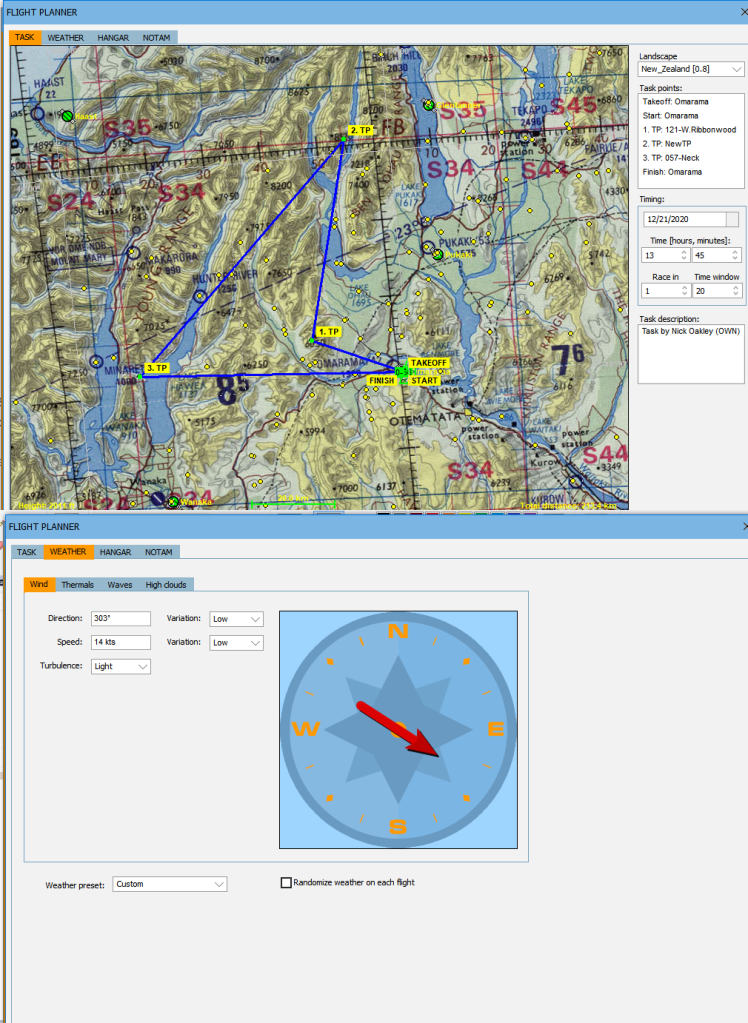Screen dimensions: 748x1023
Task: Select the 1. TP turnpoint label
Action: pos(329,331)
